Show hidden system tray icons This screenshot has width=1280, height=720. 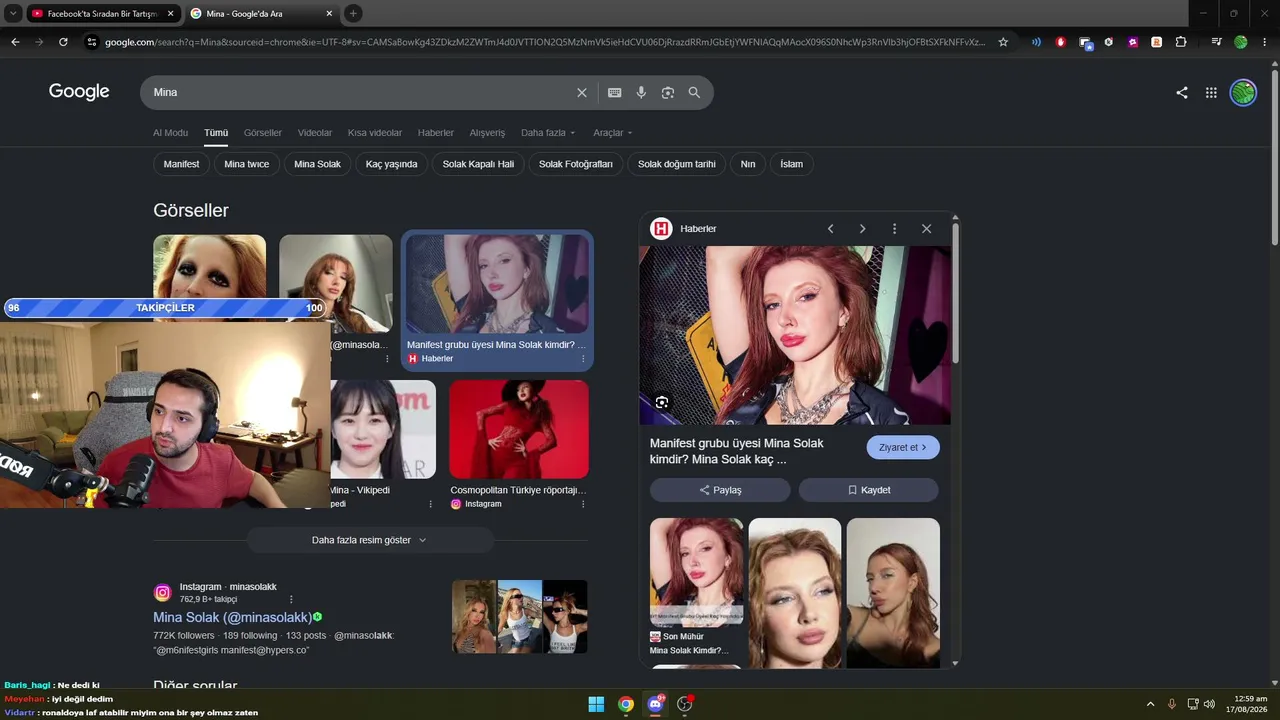point(1150,704)
